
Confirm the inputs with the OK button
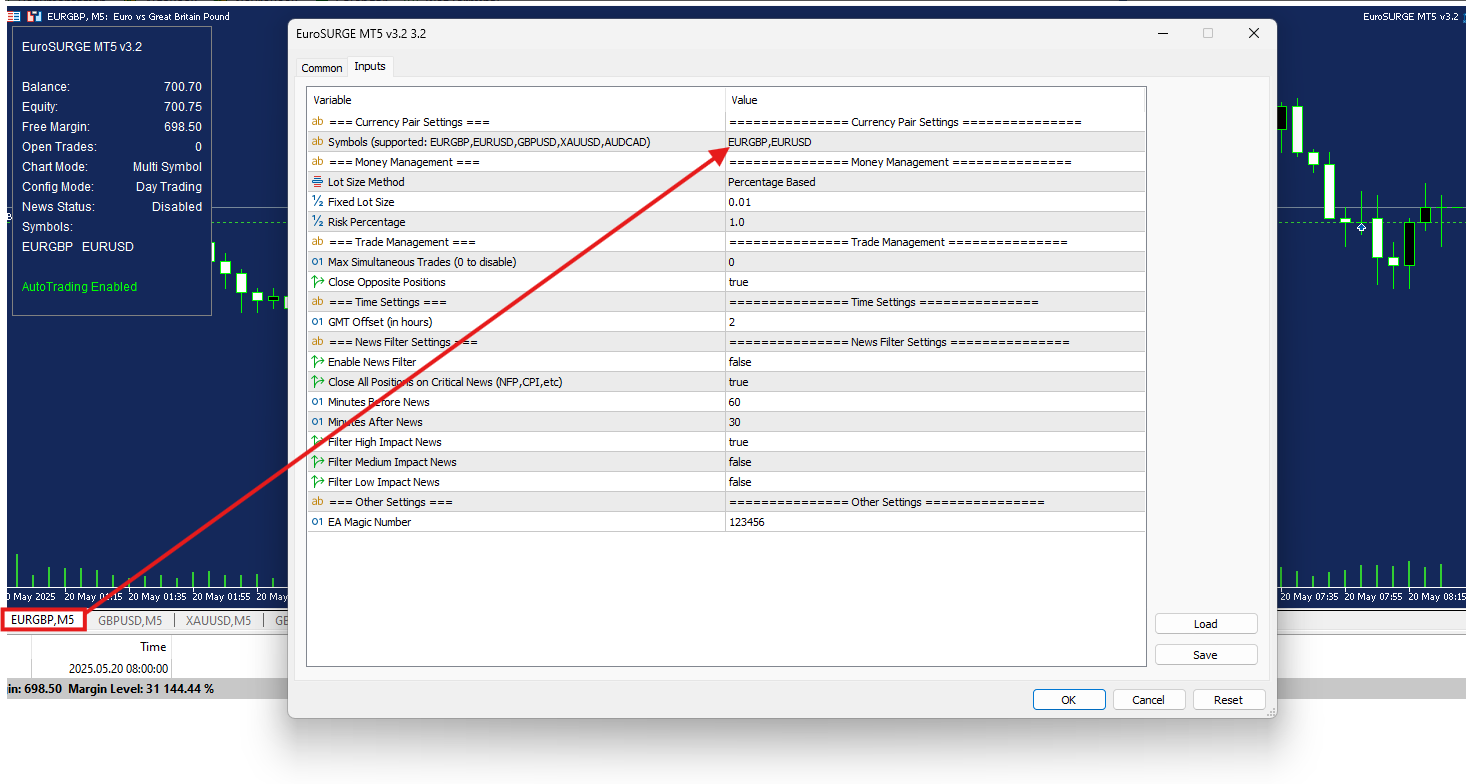pos(1069,700)
